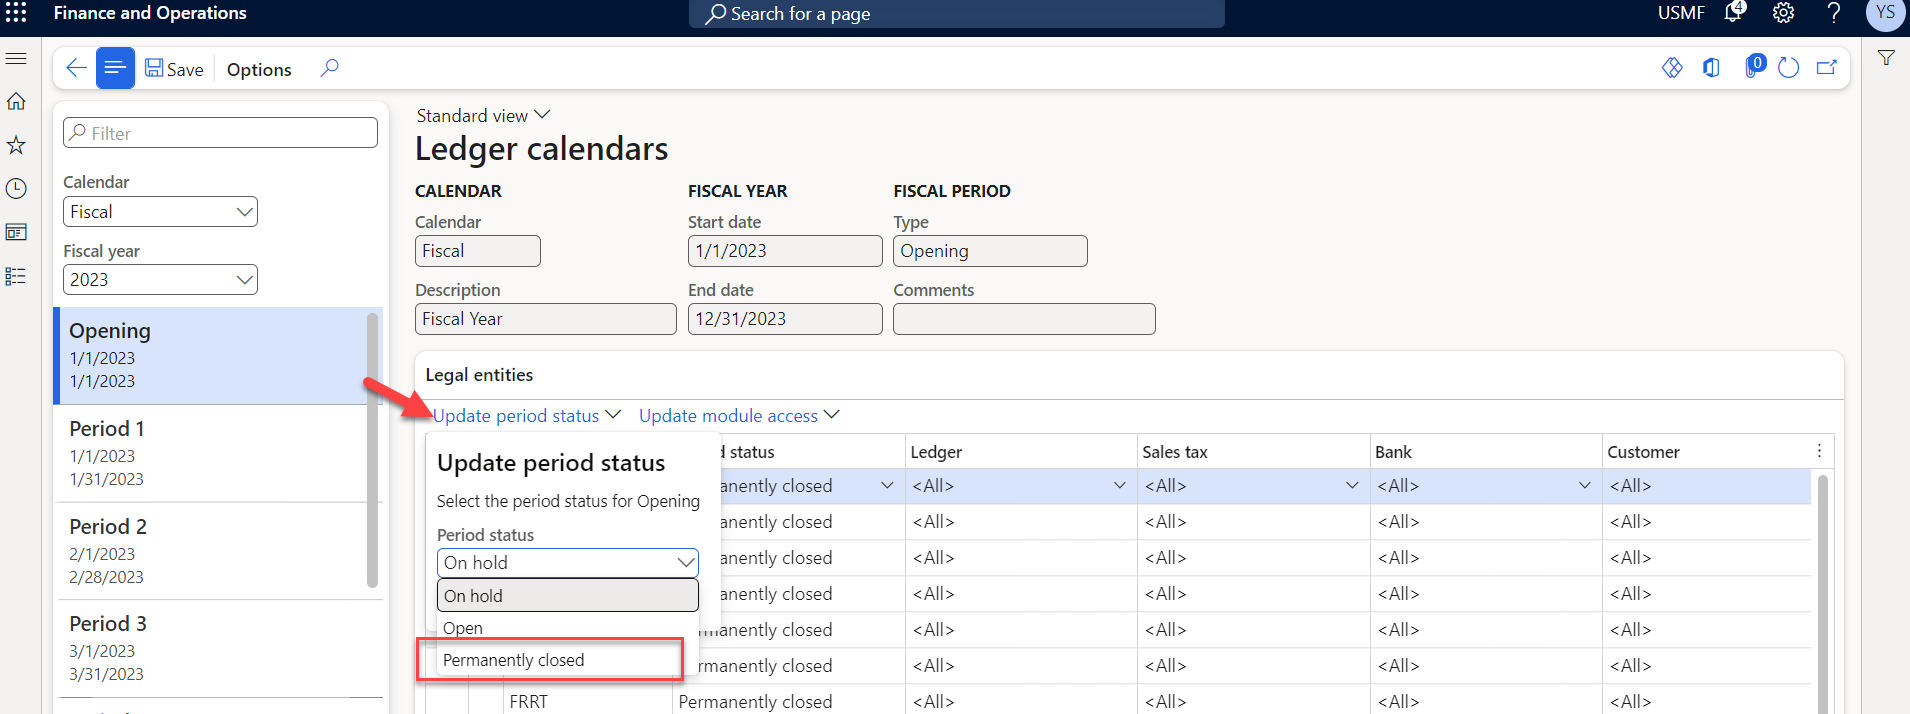Open the Recent clock icon in sidebar

(16, 189)
